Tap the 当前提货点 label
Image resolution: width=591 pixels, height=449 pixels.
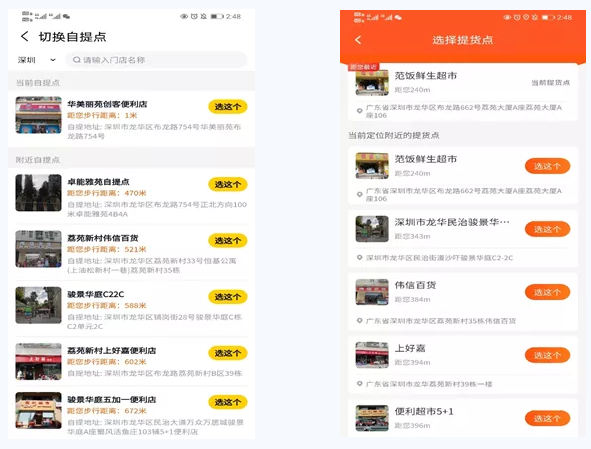tap(550, 83)
